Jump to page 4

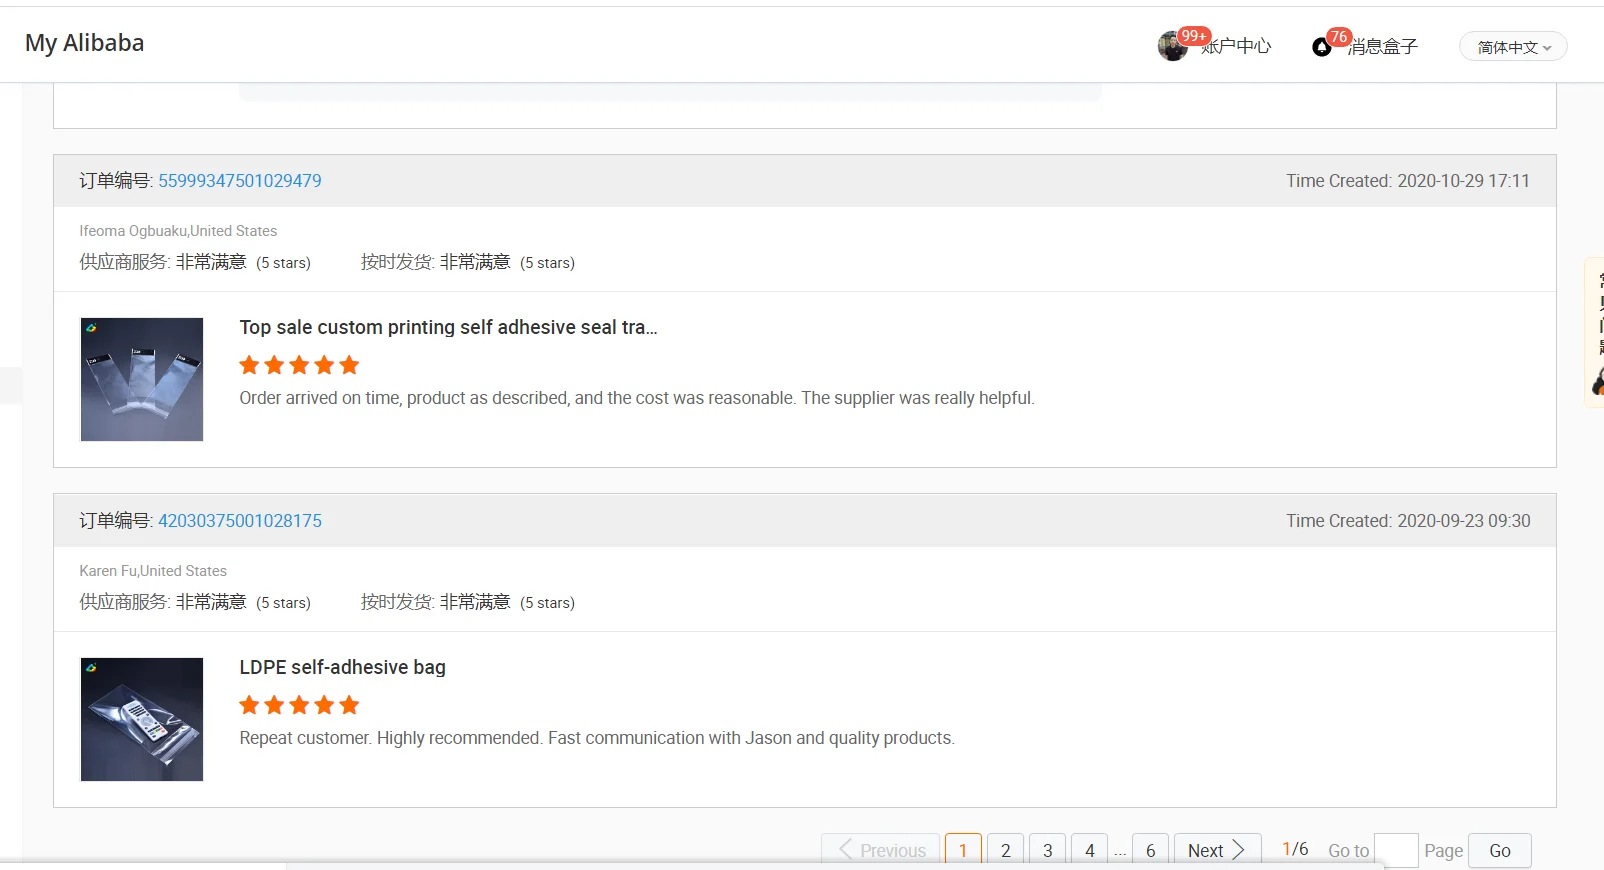[1090, 850]
